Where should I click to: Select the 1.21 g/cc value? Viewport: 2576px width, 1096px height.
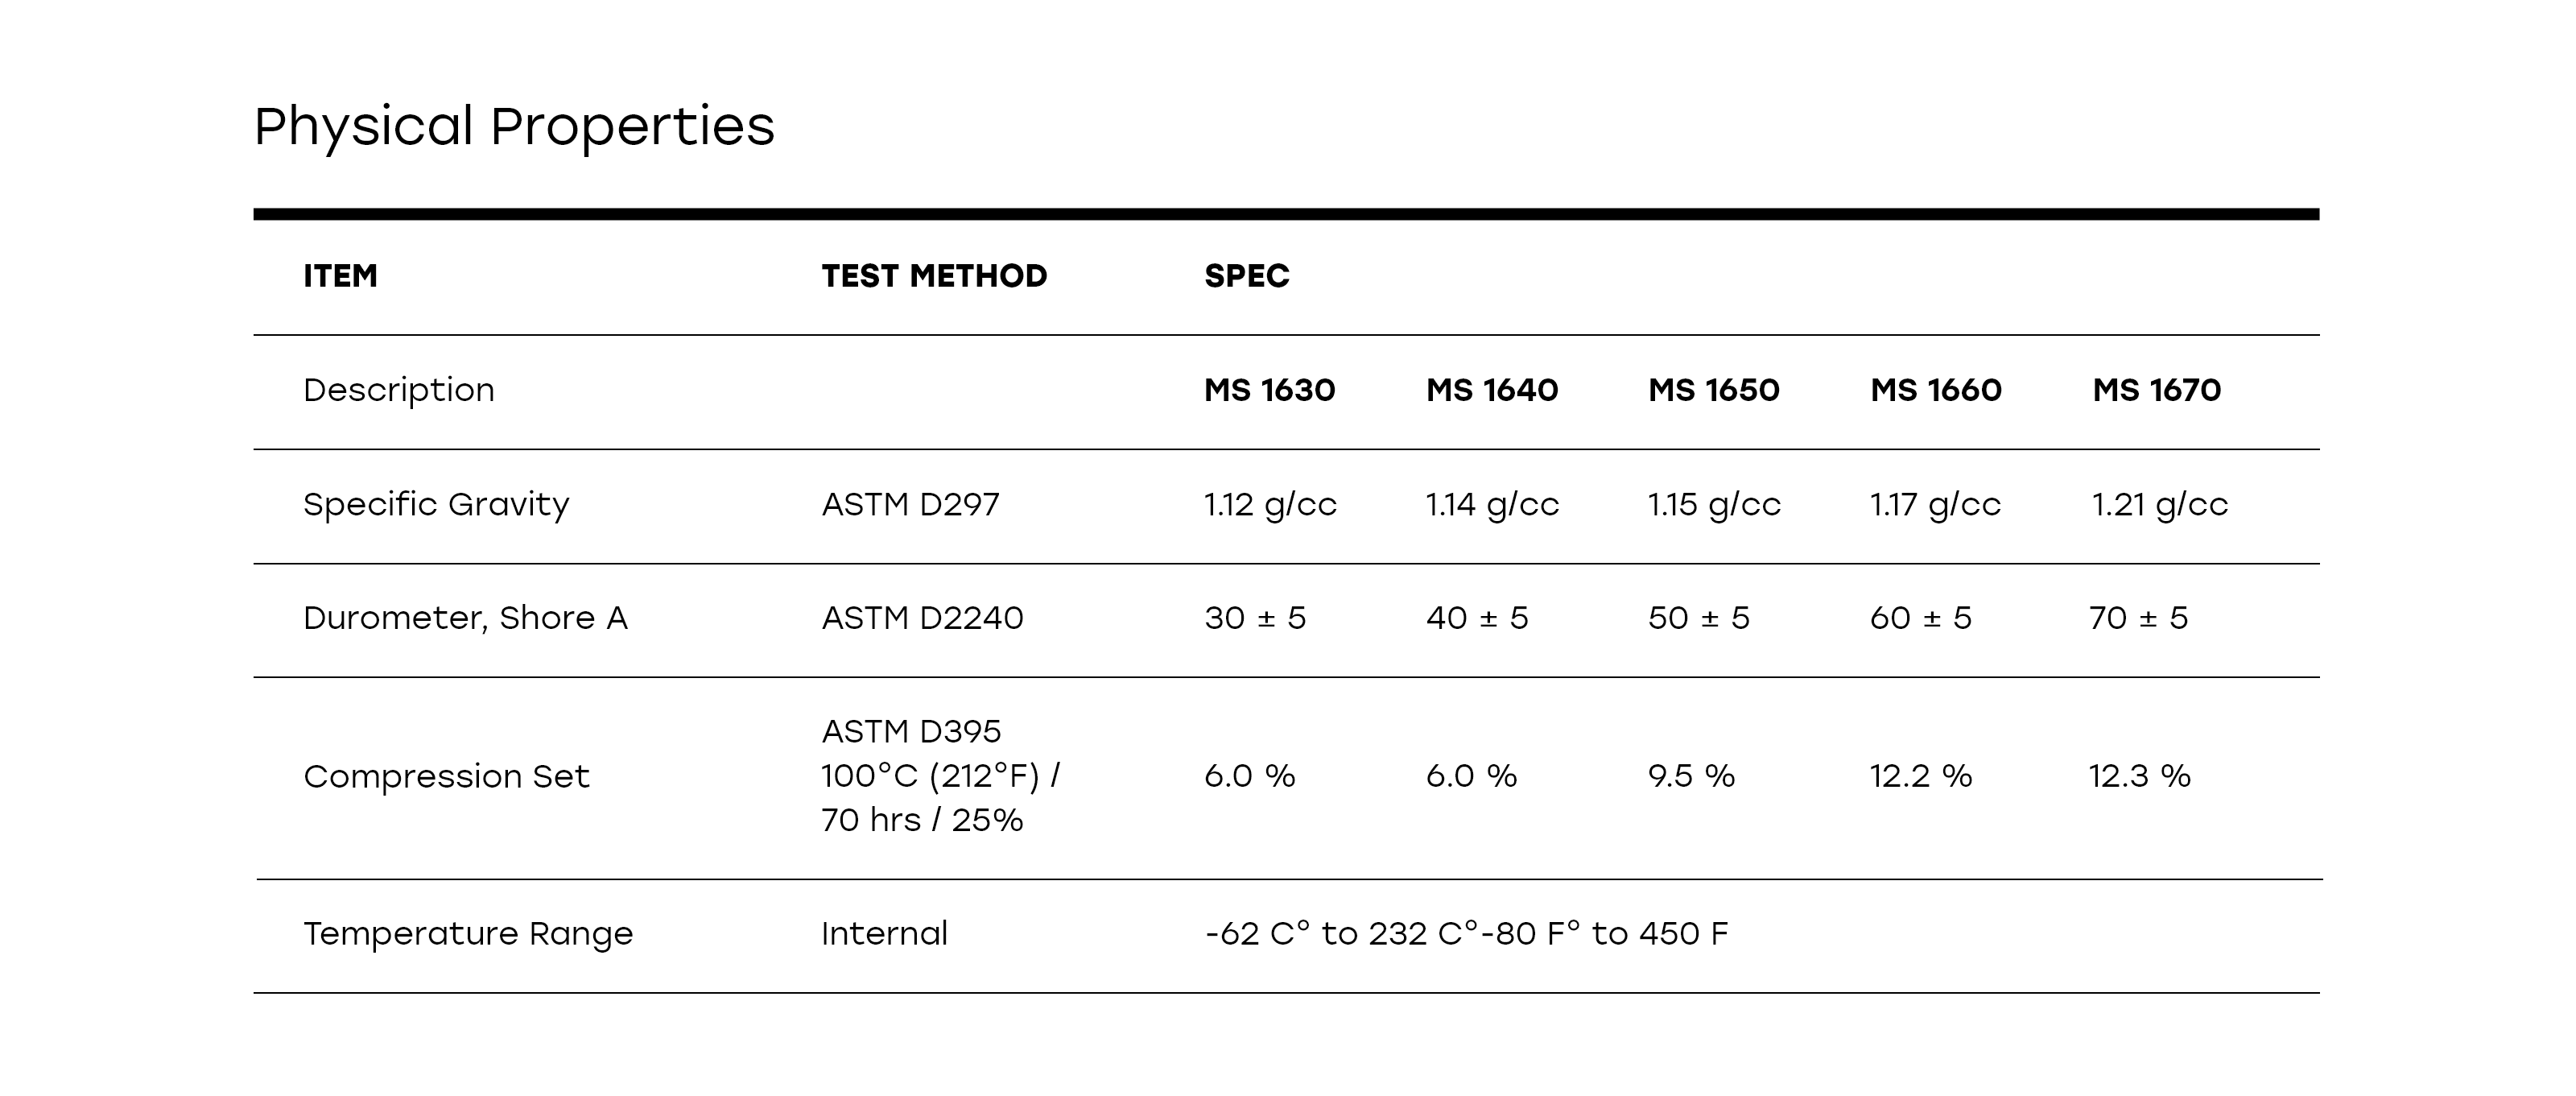(2160, 505)
